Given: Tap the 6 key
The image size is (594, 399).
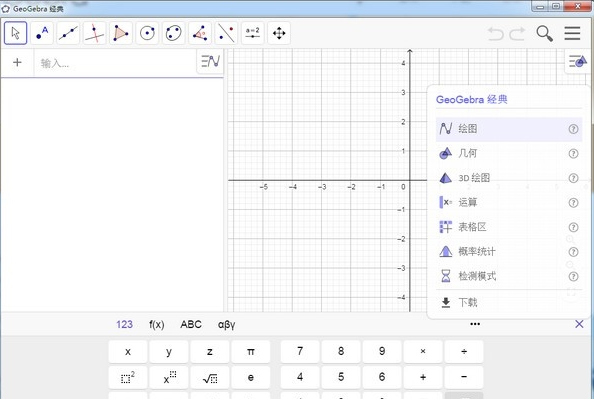Looking at the screenshot, I should click(x=382, y=377).
